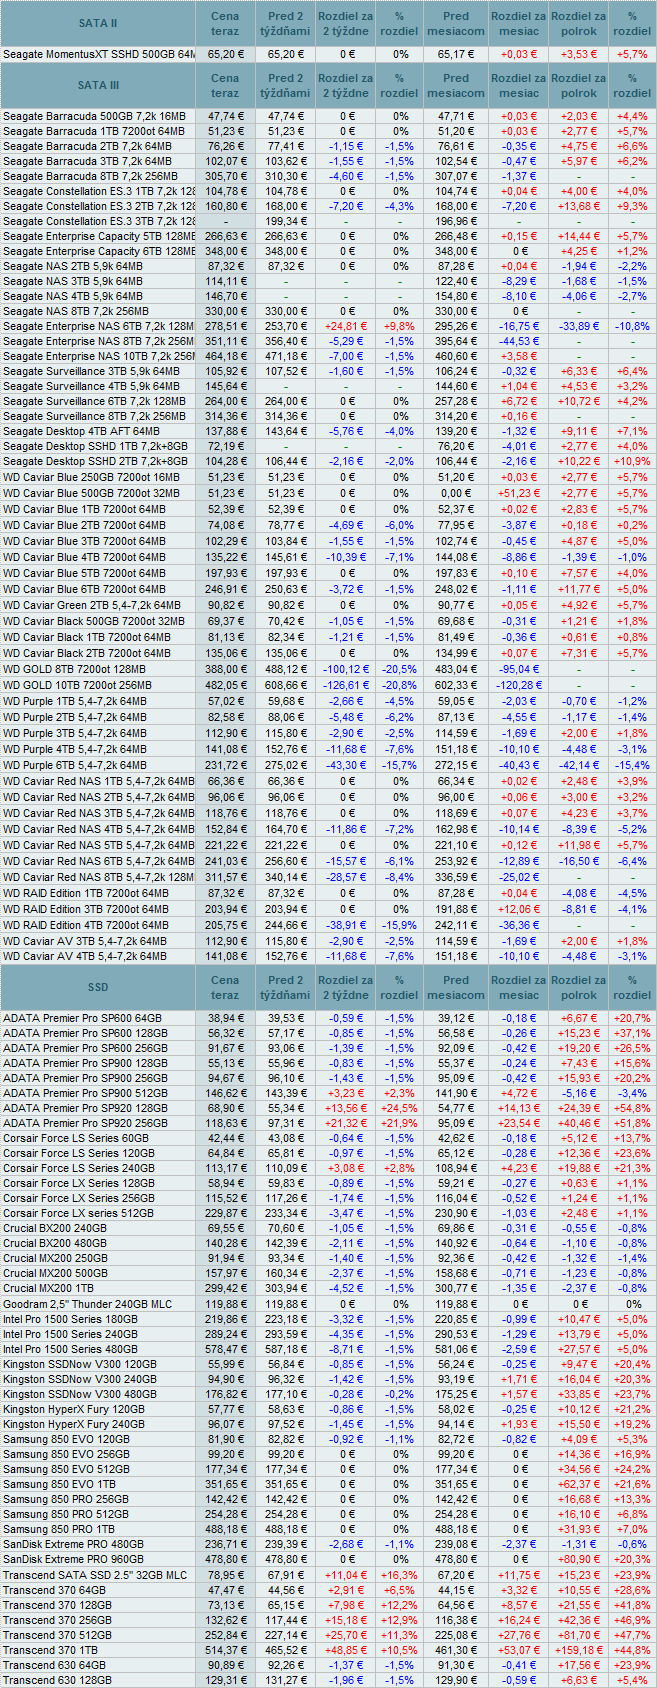This screenshot has height=1688, width=657.
Task: Select 'Rozdiel za polrok' header in SATA II section
Action: click(578, 23)
